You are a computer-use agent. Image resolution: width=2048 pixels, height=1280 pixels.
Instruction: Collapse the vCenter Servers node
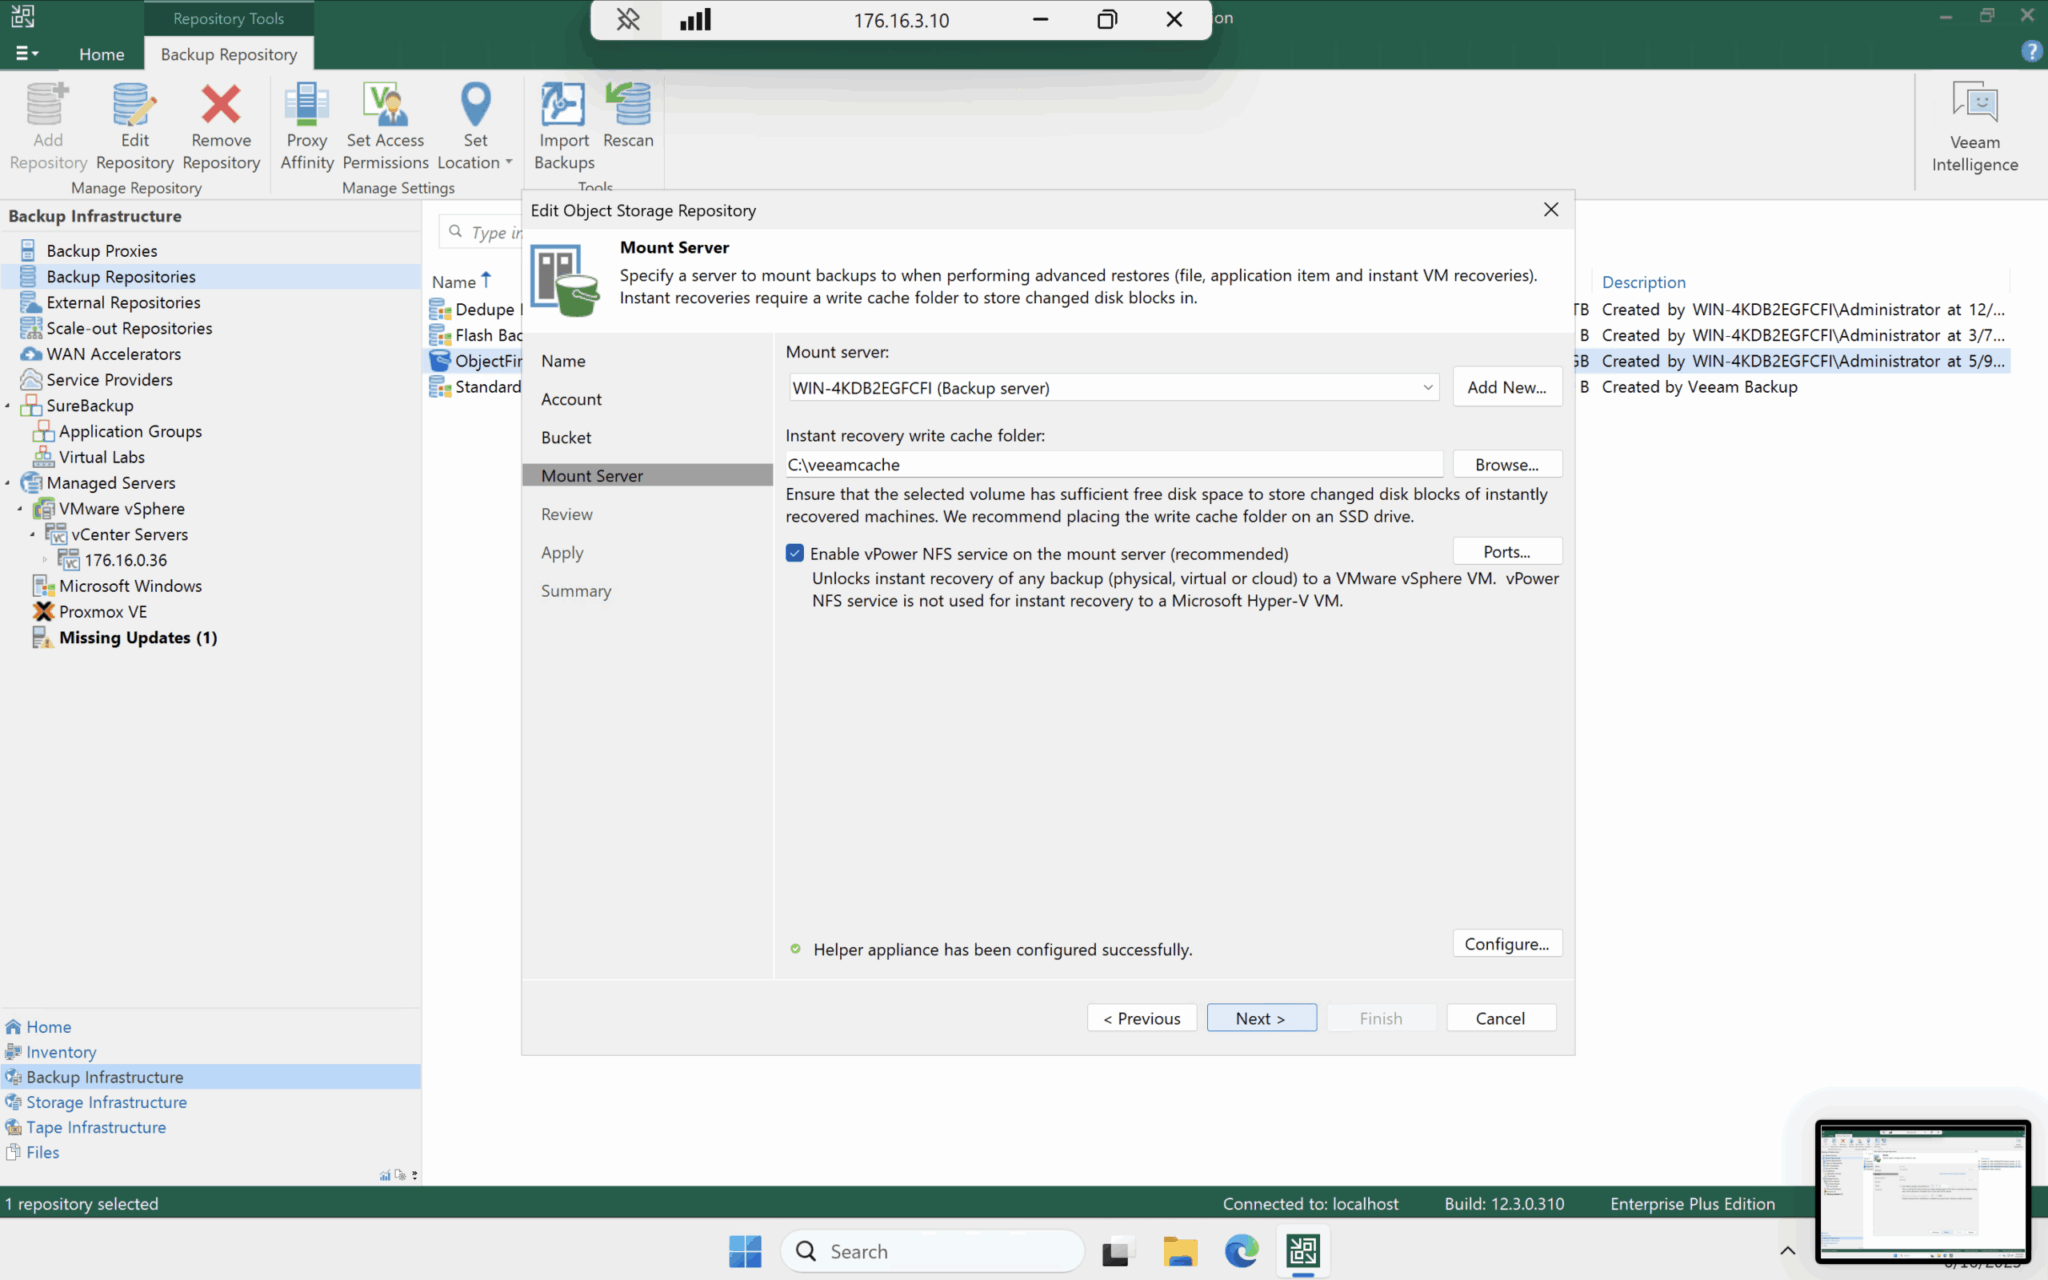tap(32, 535)
